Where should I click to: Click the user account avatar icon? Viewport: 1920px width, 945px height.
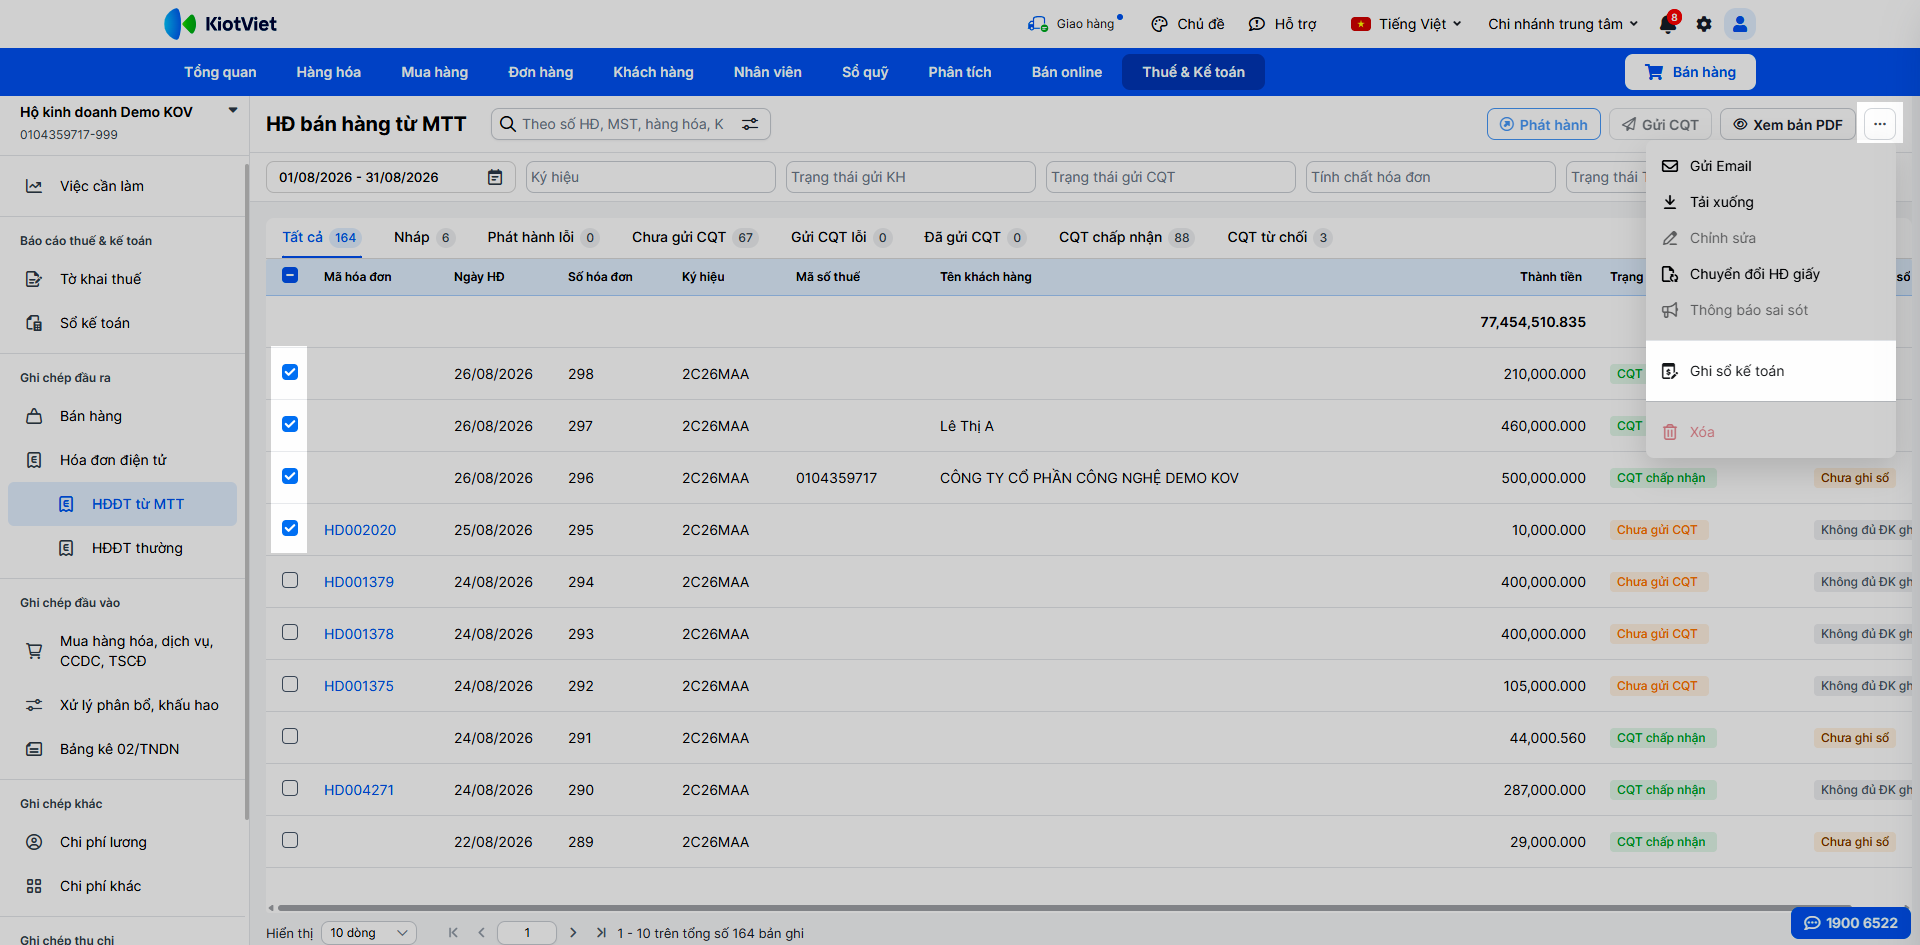[1740, 24]
